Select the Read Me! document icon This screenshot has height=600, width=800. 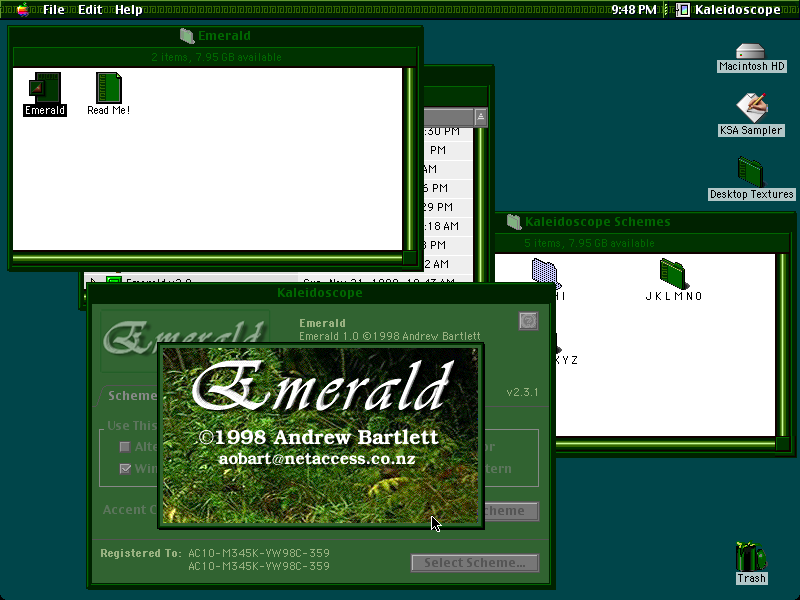(x=109, y=87)
